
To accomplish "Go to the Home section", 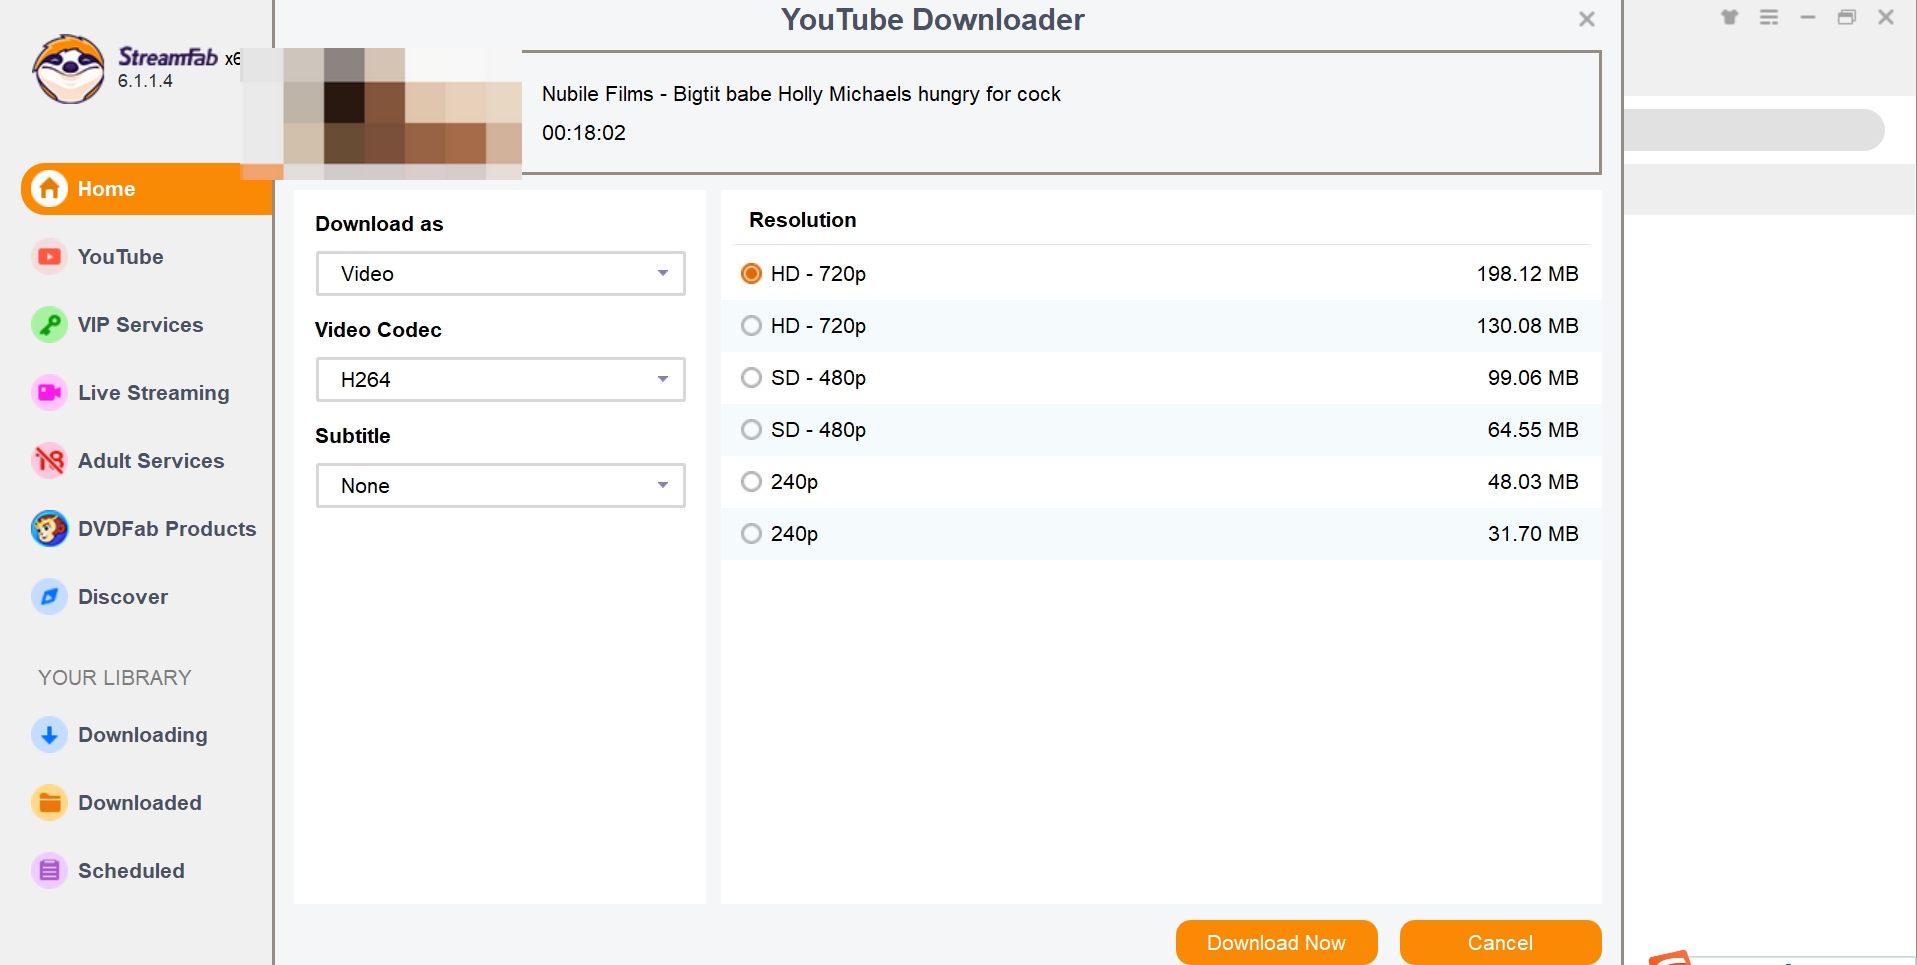I will point(146,189).
